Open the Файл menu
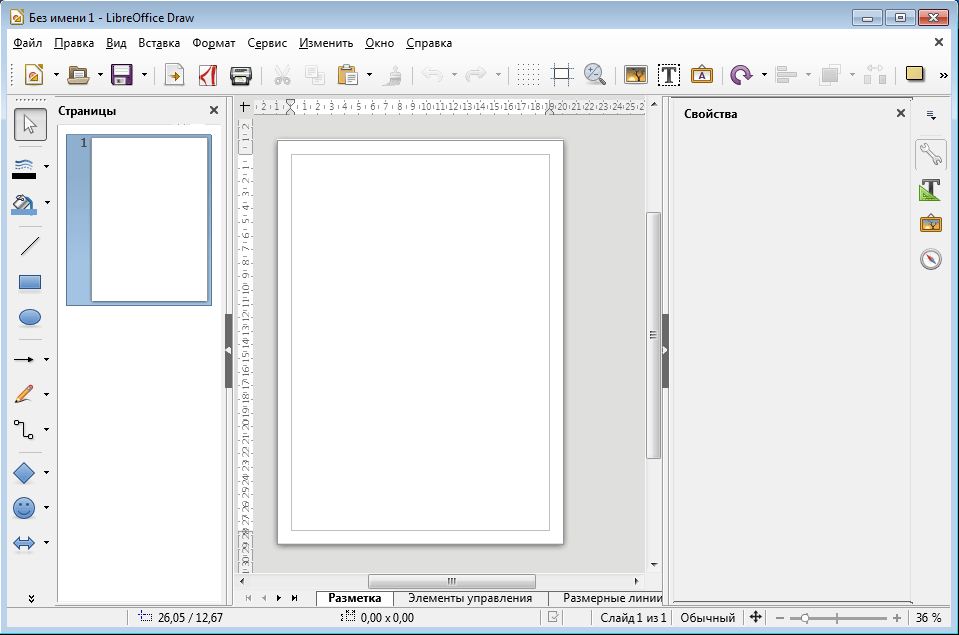The image size is (959, 635). (28, 43)
